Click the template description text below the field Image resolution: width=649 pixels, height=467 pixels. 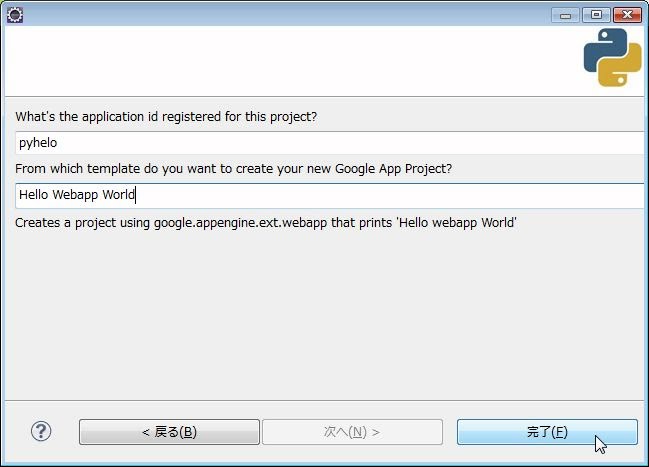(x=265, y=222)
